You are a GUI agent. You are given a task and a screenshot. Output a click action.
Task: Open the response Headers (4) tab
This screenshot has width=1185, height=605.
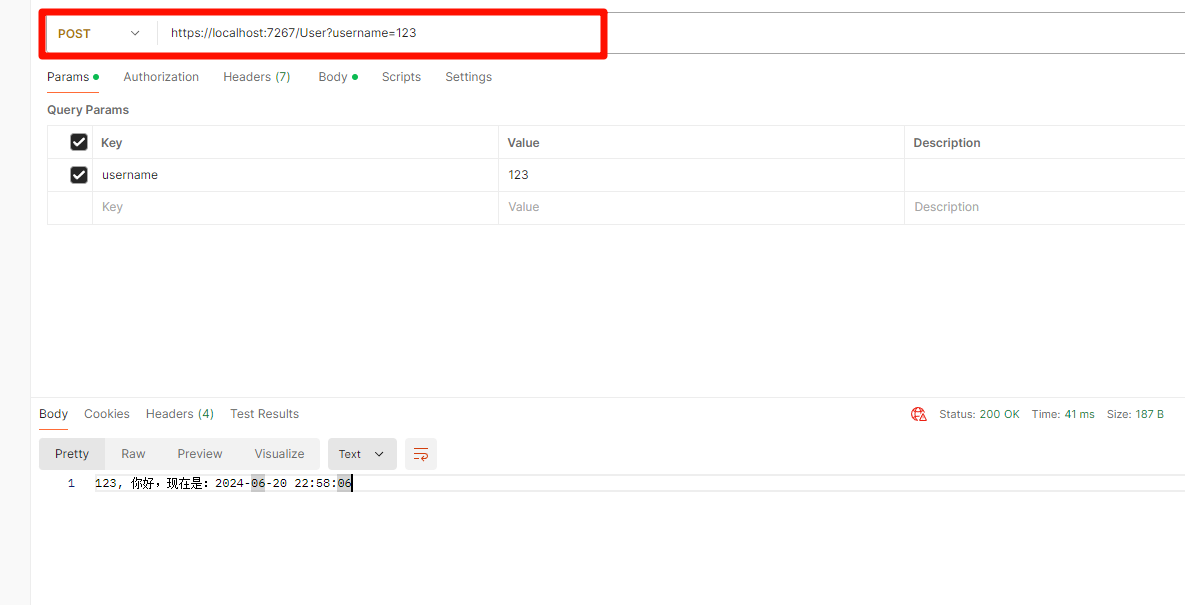coord(180,414)
